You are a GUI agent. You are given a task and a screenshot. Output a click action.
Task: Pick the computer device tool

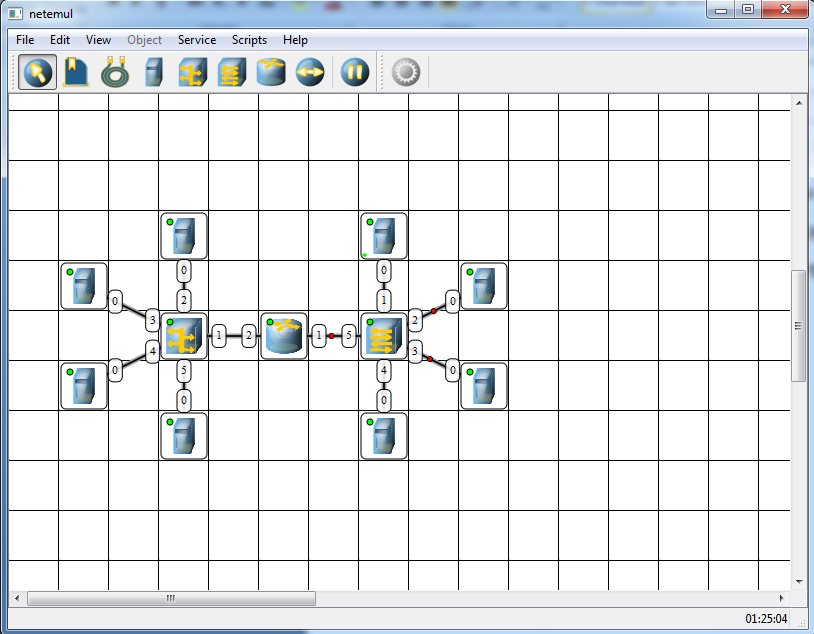coord(154,72)
